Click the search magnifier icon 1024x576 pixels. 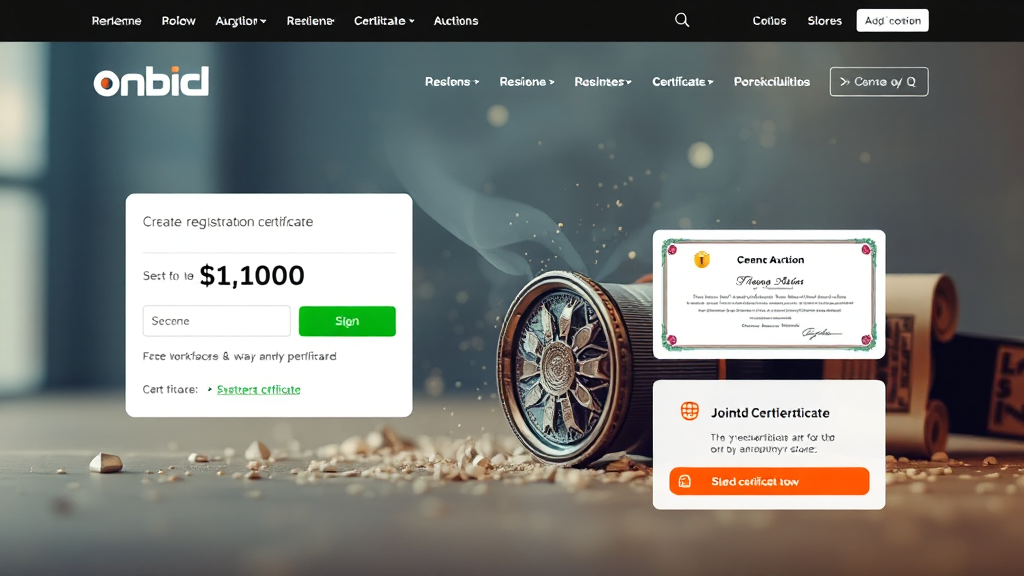[x=682, y=20]
